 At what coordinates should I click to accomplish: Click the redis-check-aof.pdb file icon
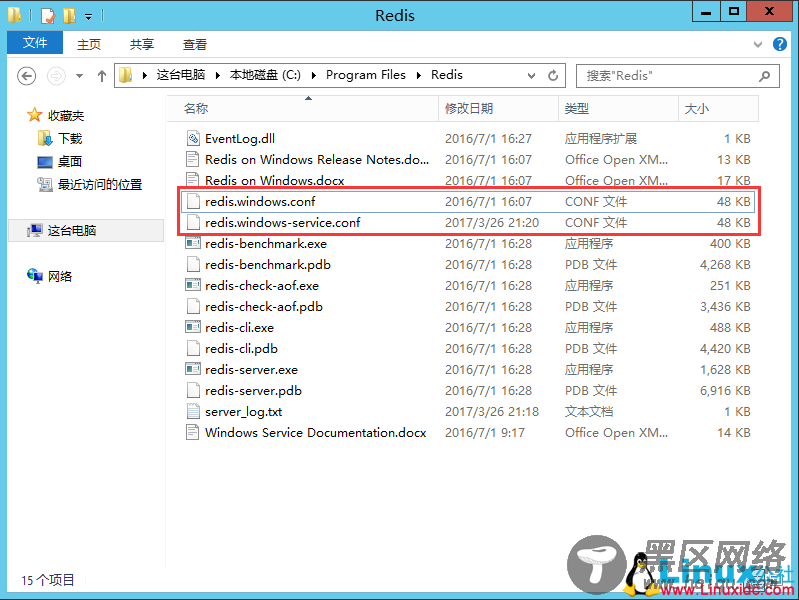click(x=193, y=306)
